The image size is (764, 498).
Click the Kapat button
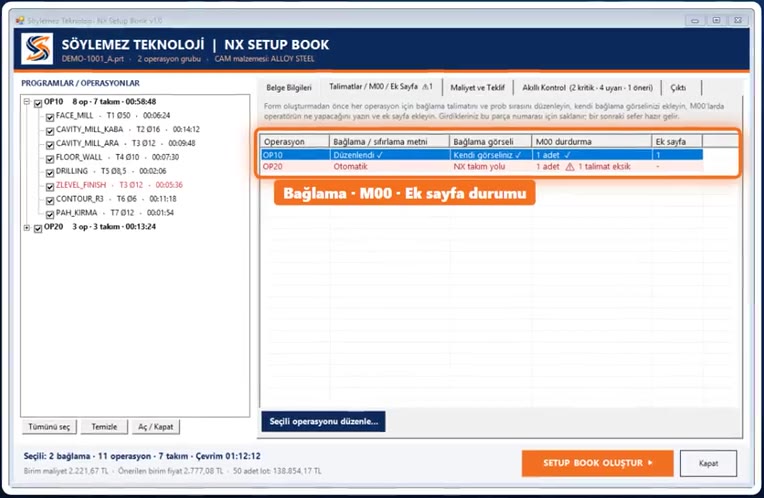click(708, 463)
